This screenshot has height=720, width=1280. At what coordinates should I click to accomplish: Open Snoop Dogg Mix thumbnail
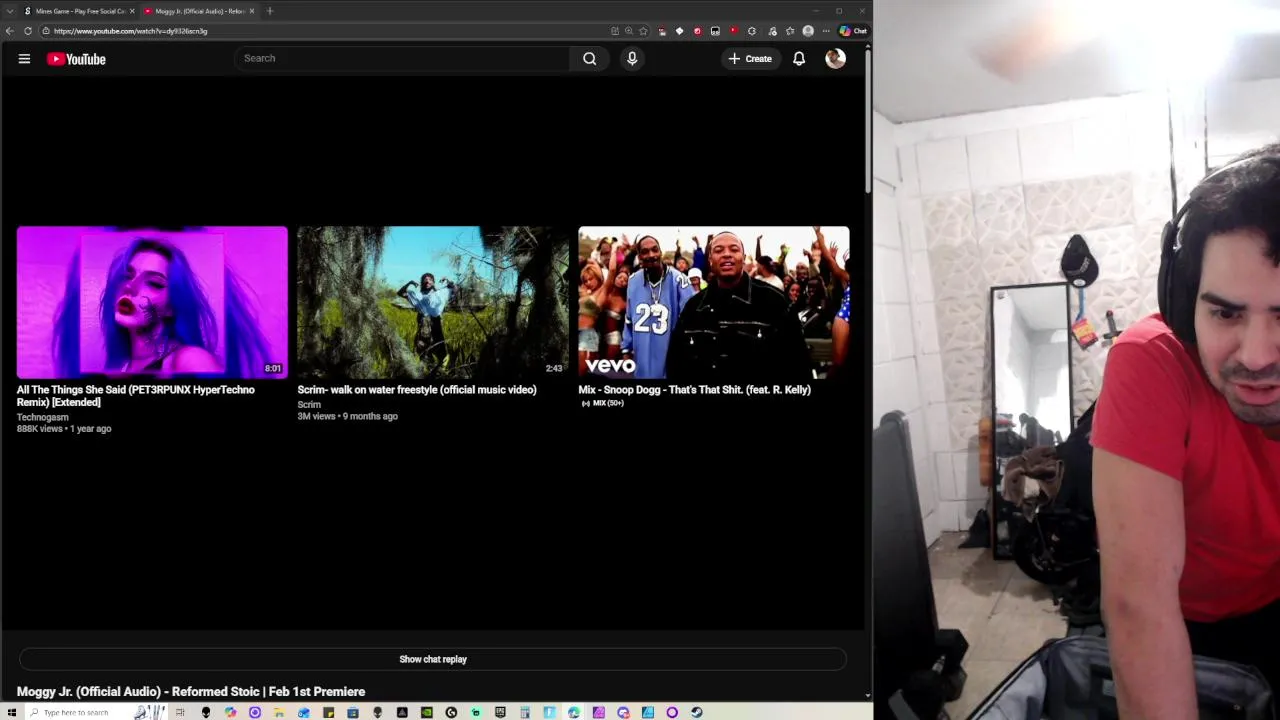pos(714,302)
